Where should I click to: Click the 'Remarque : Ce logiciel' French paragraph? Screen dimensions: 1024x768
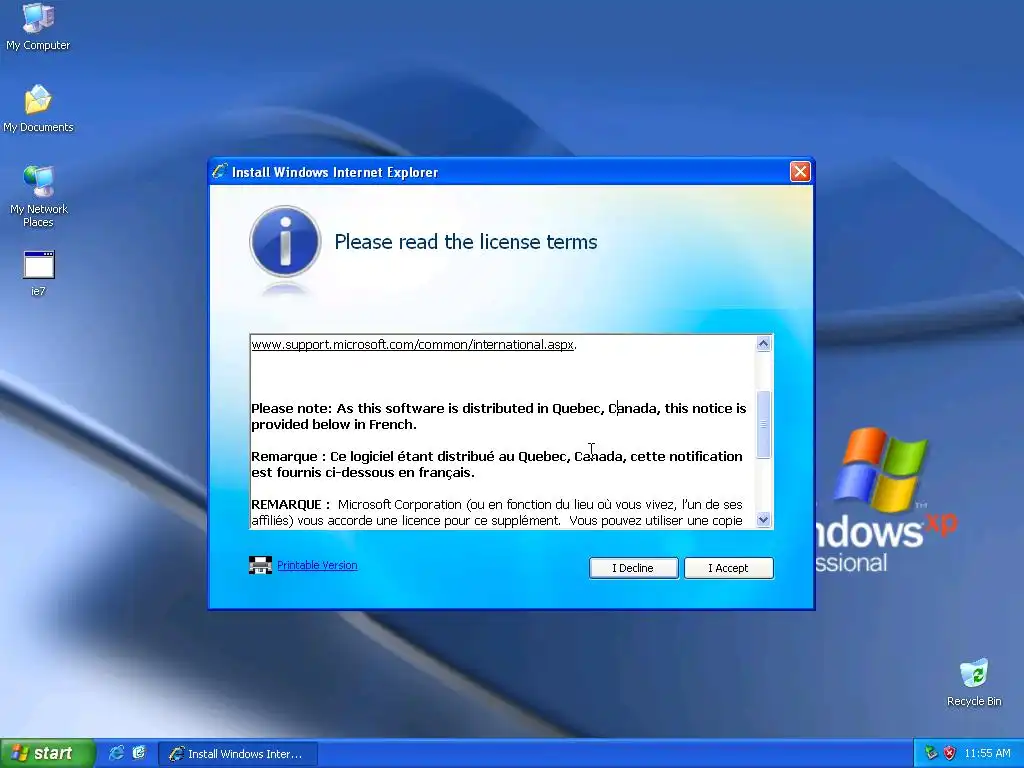[497, 464]
